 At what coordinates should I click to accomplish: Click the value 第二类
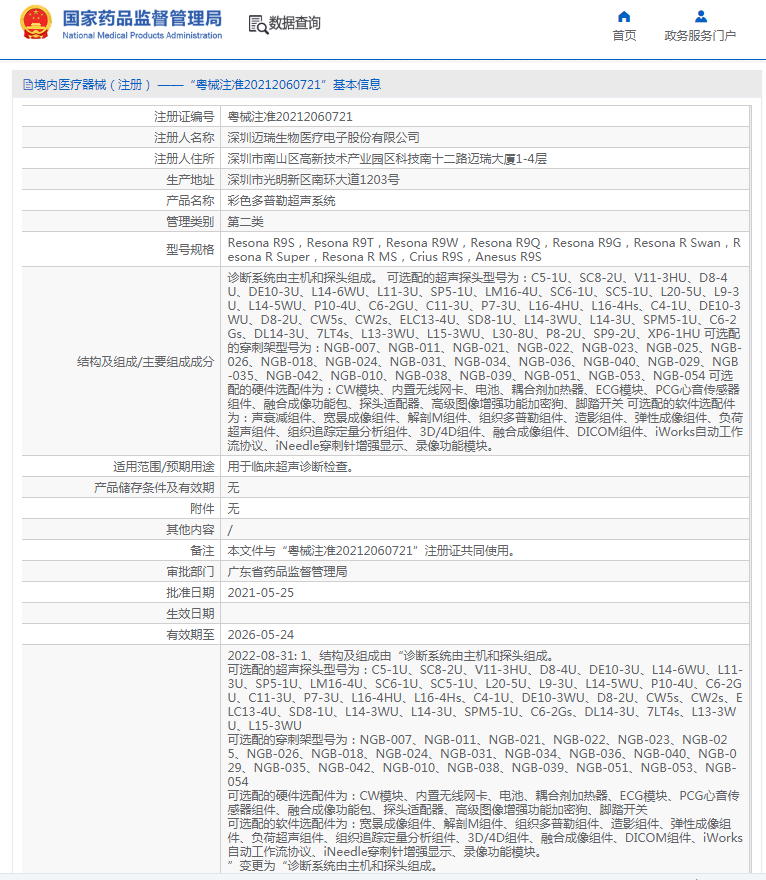pos(245,222)
